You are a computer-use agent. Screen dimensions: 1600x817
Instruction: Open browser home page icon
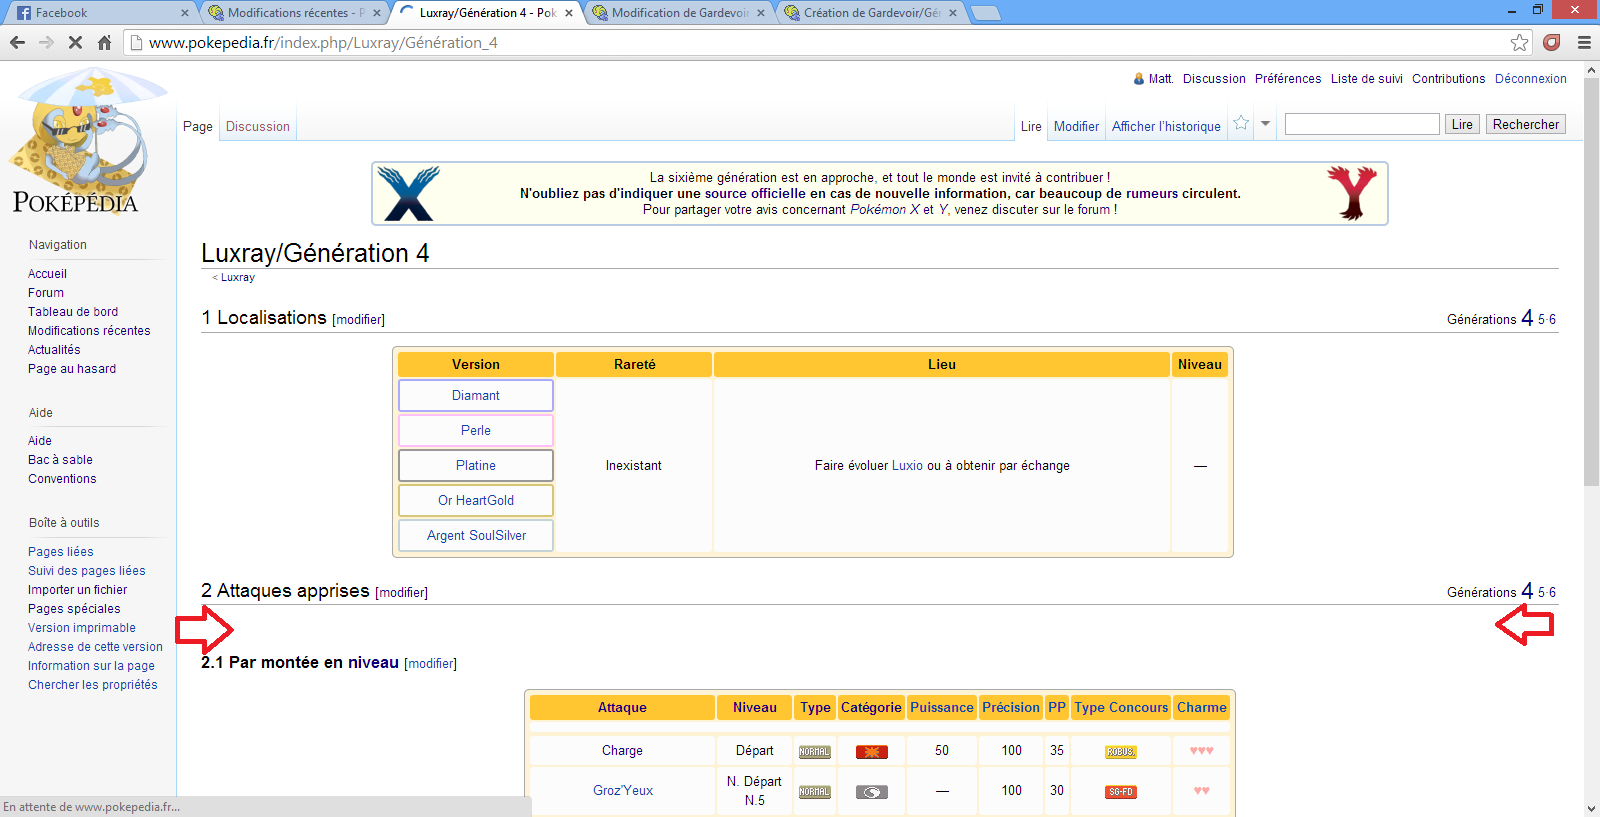point(104,42)
